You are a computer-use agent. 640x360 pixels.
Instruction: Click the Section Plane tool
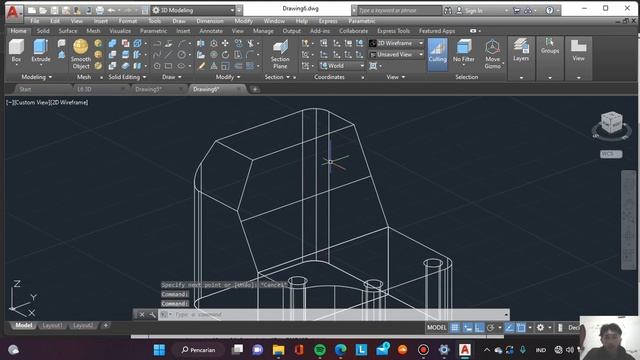click(x=280, y=54)
